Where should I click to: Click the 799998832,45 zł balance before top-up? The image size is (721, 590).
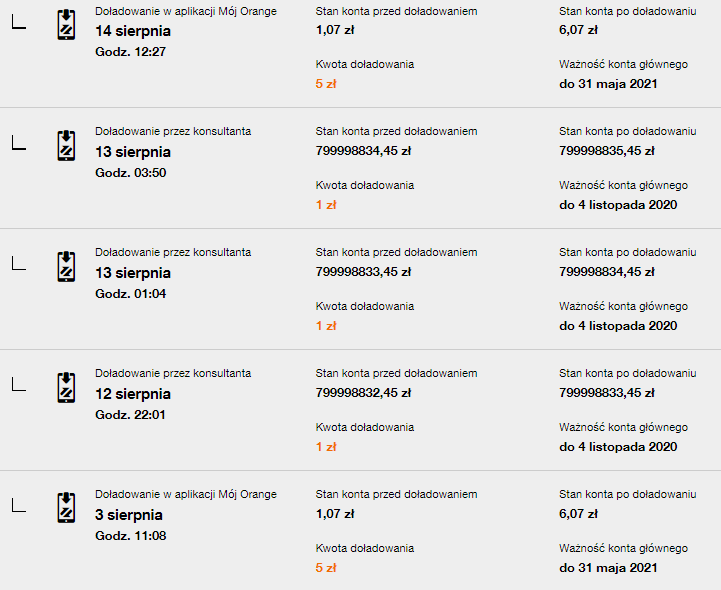click(363, 393)
